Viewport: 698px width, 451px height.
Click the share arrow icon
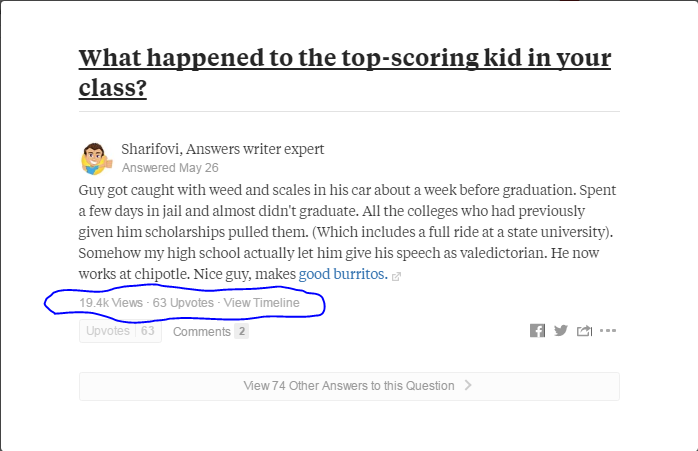tap(584, 331)
